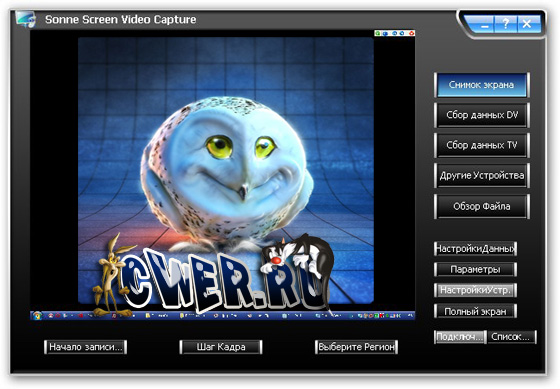Click the Start orb in the previewed taskbar
Viewport: 560px width, 389px height.
click(37, 315)
